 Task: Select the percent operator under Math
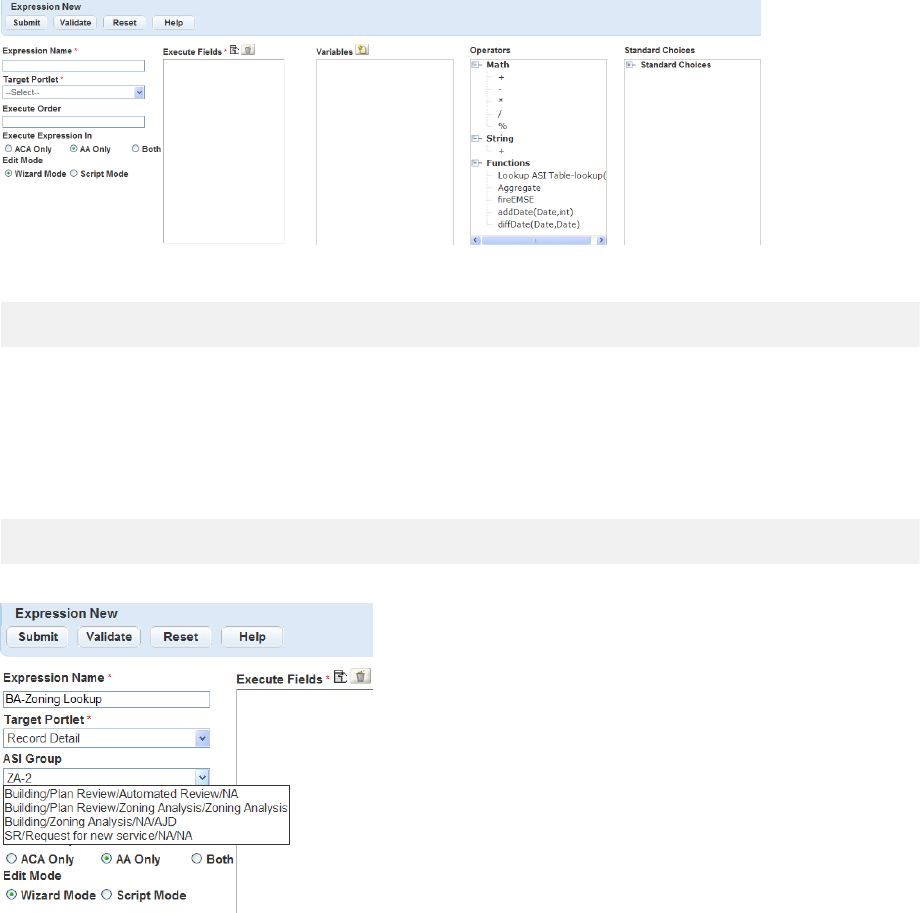[502, 126]
